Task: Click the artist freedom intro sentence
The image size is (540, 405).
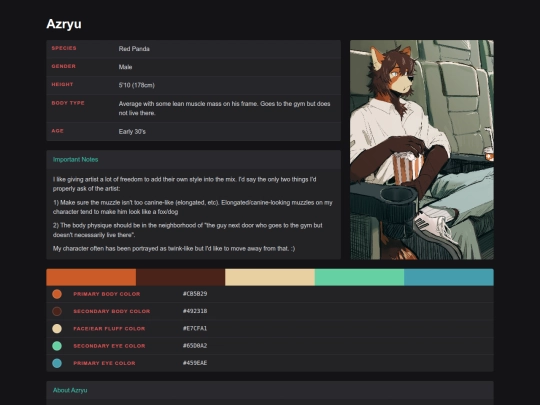Action: 185,184
